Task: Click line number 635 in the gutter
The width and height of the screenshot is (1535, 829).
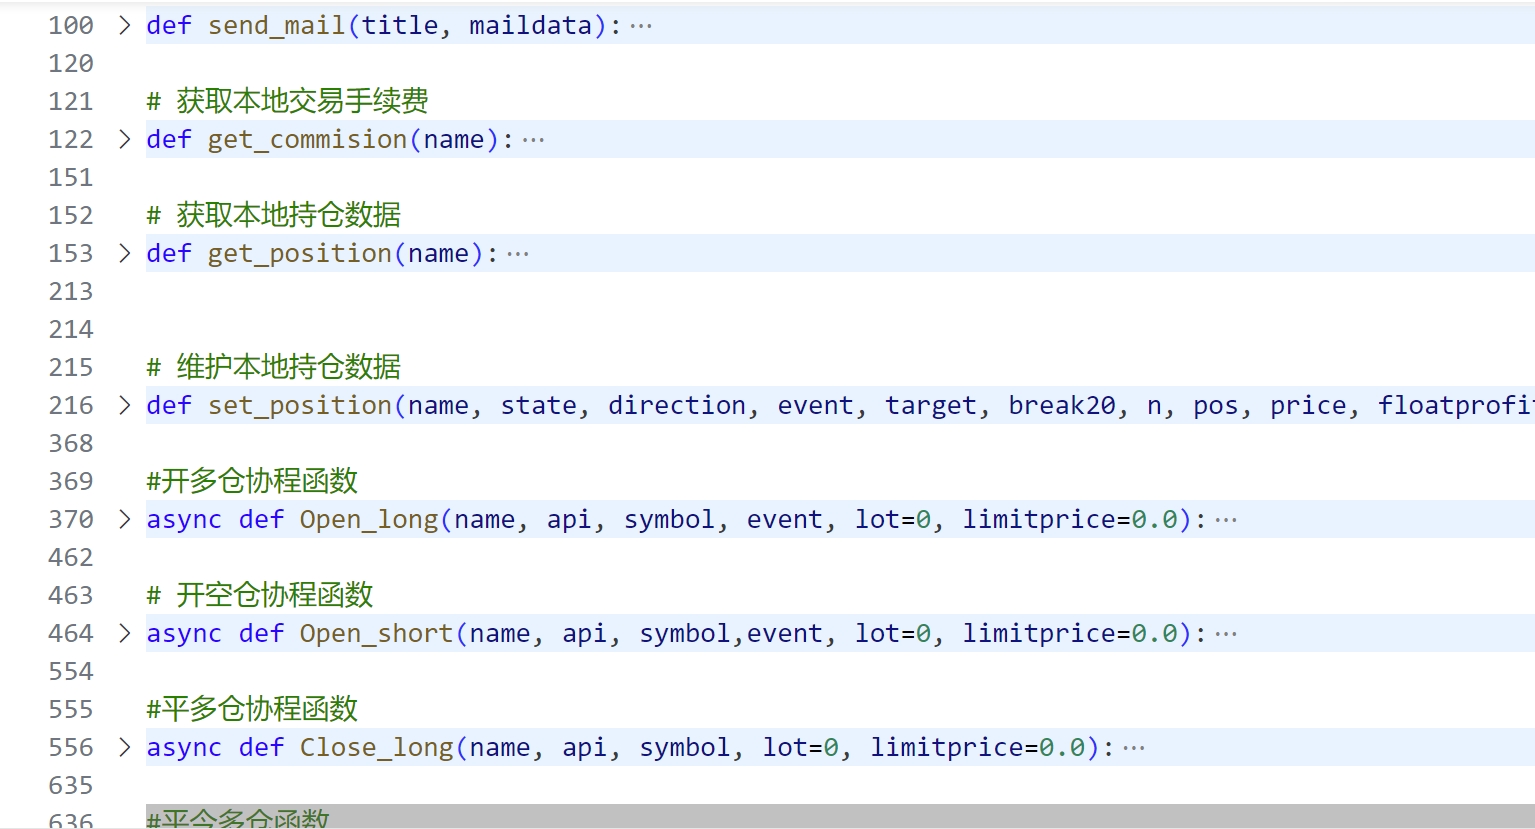Action: pyautogui.click(x=71, y=785)
